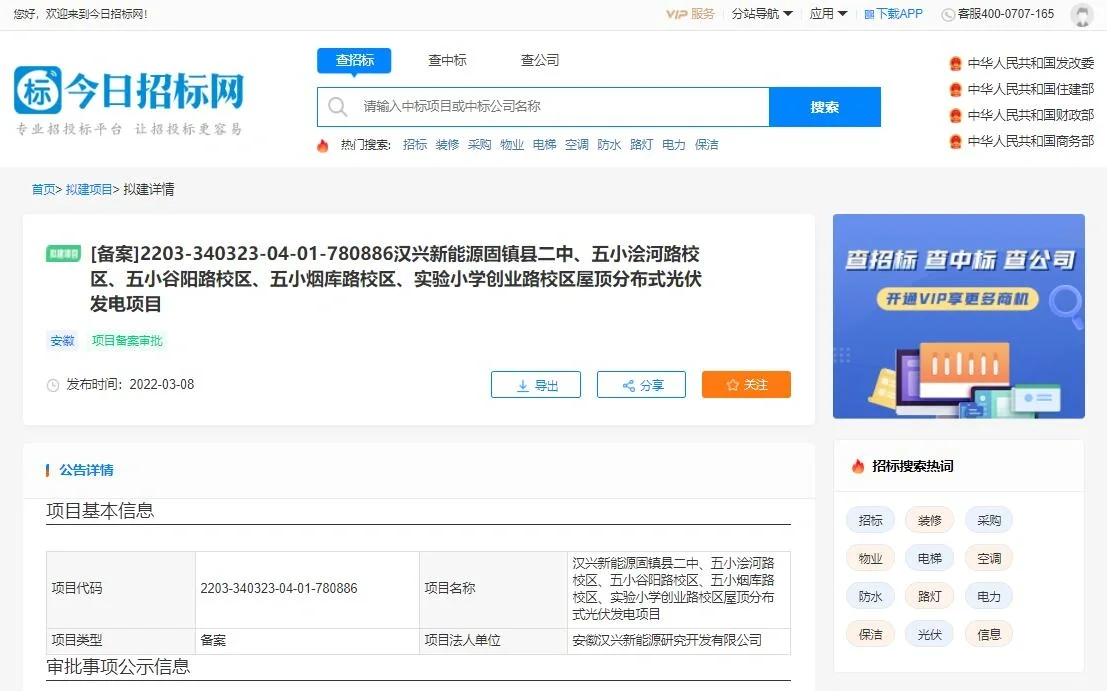
Task: Click the flame icon beside 热门搜索
Action: tap(324, 144)
